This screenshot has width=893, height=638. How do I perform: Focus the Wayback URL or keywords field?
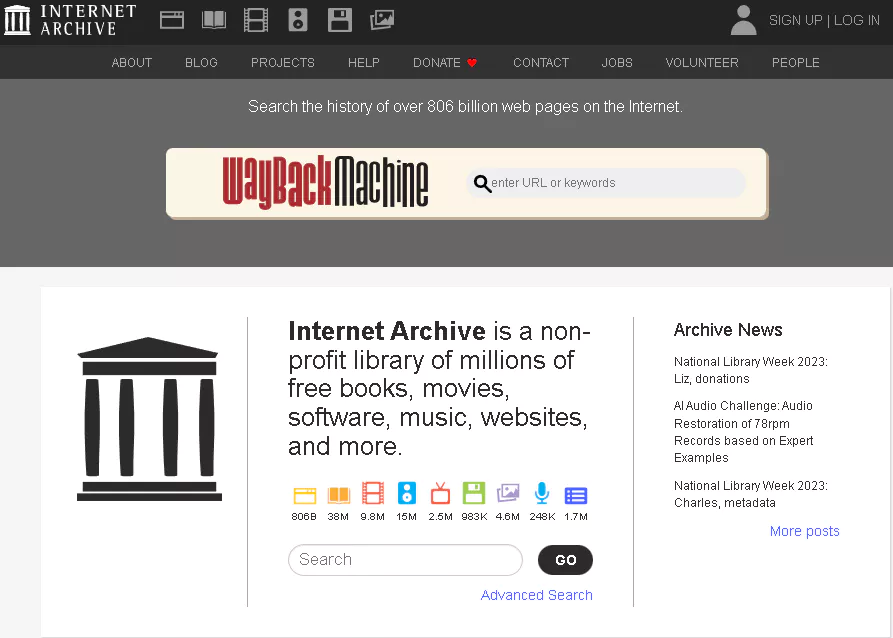606,183
